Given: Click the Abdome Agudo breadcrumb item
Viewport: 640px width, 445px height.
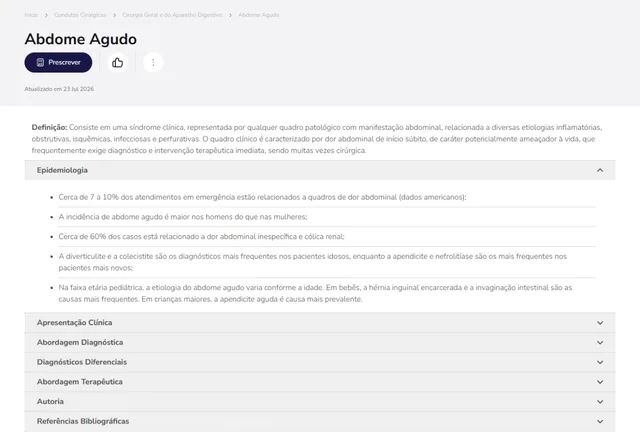Looking at the screenshot, I should point(259,15).
